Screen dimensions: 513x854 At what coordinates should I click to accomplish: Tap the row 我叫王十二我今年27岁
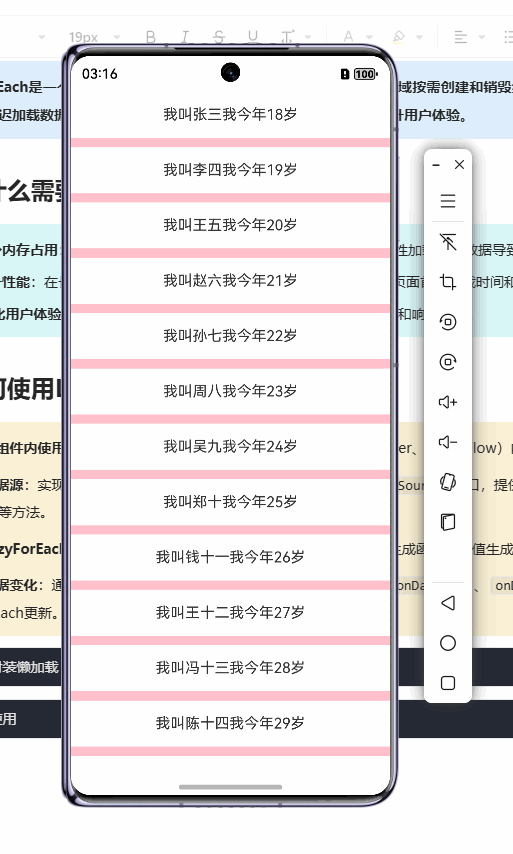click(x=230, y=613)
